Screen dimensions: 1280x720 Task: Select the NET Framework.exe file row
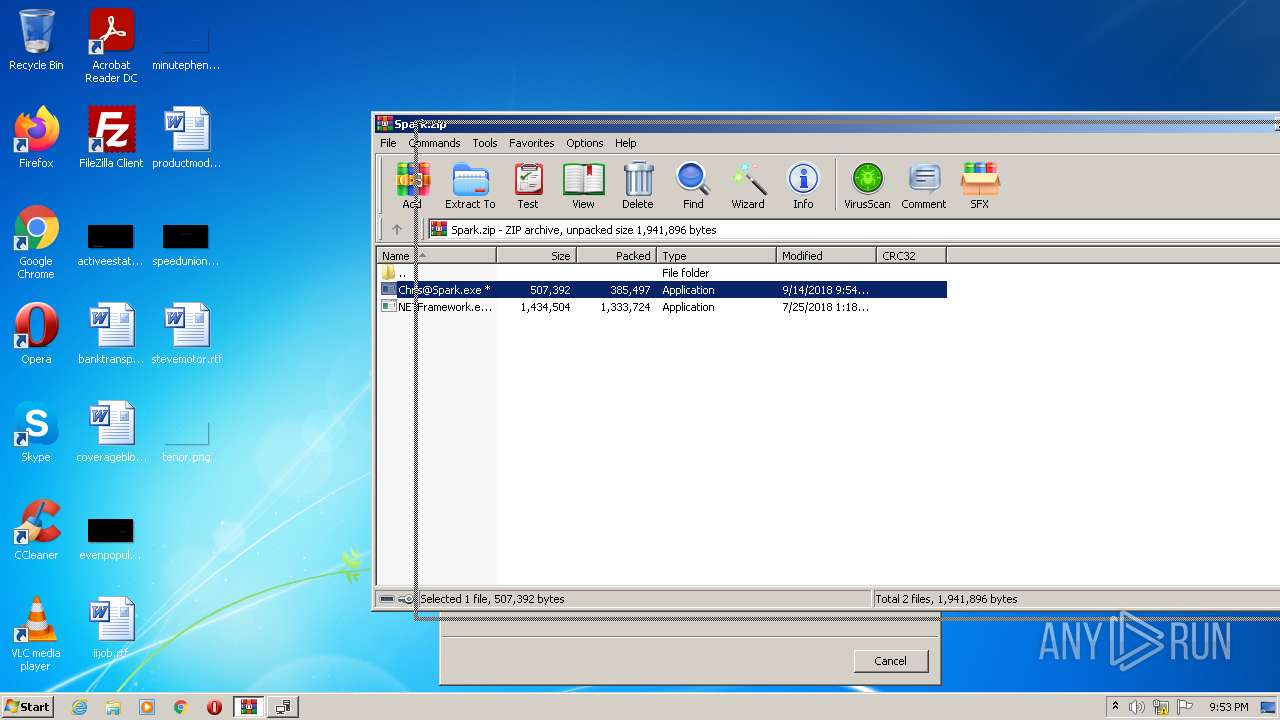coord(662,307)
